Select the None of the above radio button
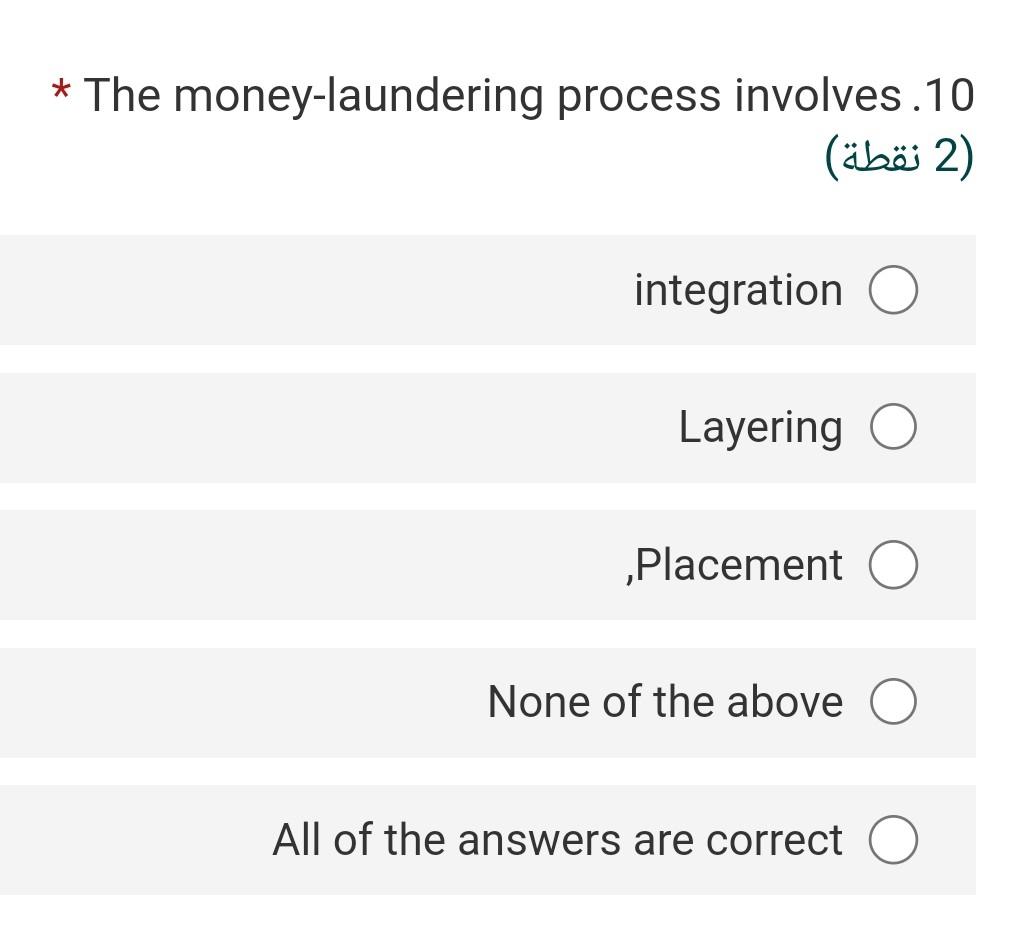 (x=893, y=702)
